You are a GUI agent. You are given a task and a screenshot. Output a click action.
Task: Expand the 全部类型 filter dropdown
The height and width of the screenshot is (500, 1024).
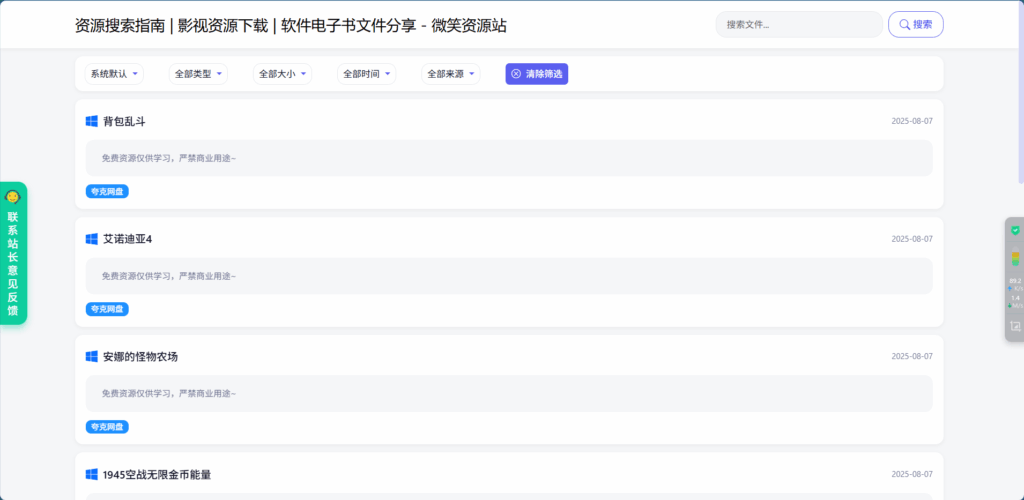pos(199,74)
